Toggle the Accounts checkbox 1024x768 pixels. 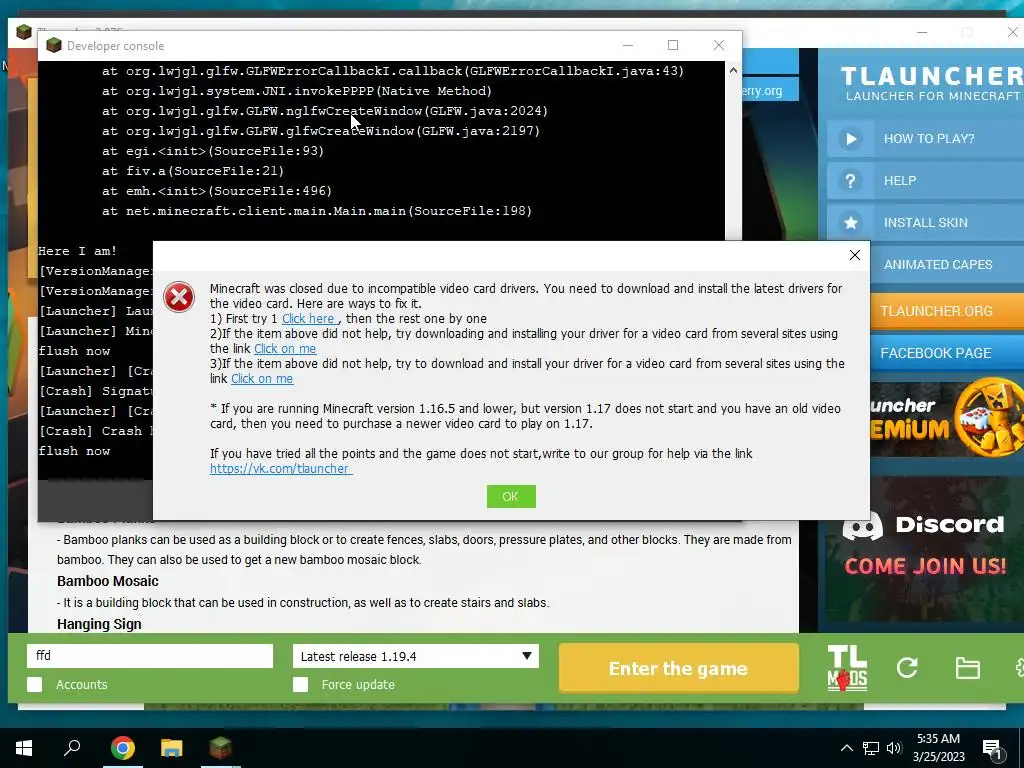pyautogui.click(x=35, y=684)
